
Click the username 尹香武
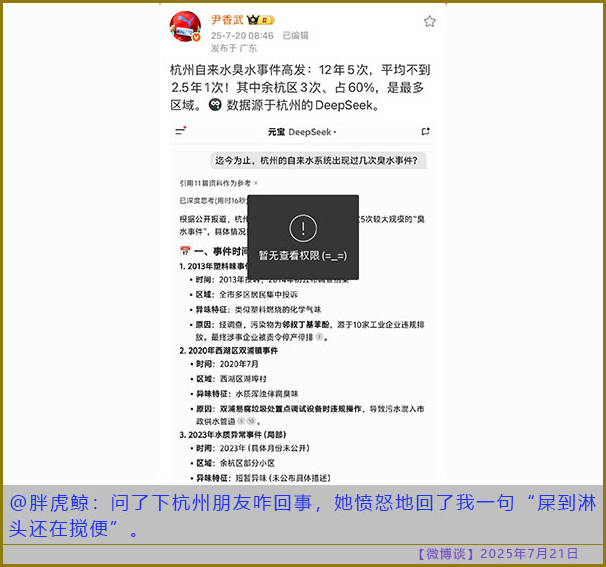click(x=226, y=20)
